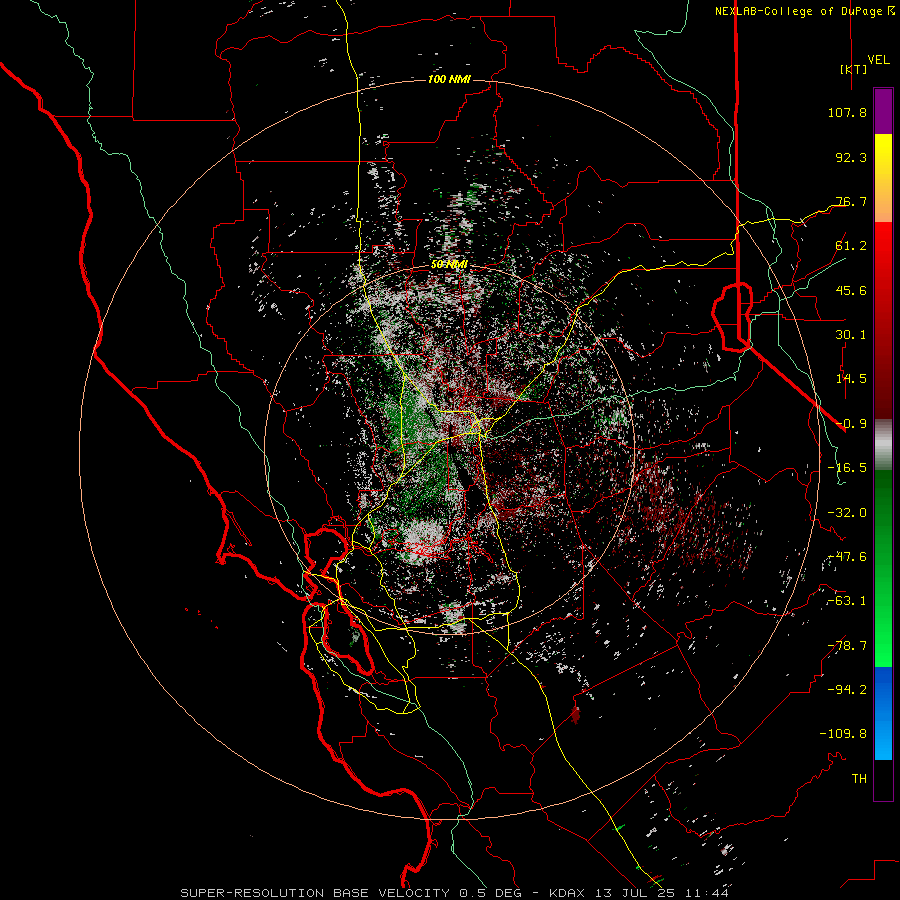Select the 50 NMI range ring label
This screenshot has height=900, width=900.
[x=449, y=265]
